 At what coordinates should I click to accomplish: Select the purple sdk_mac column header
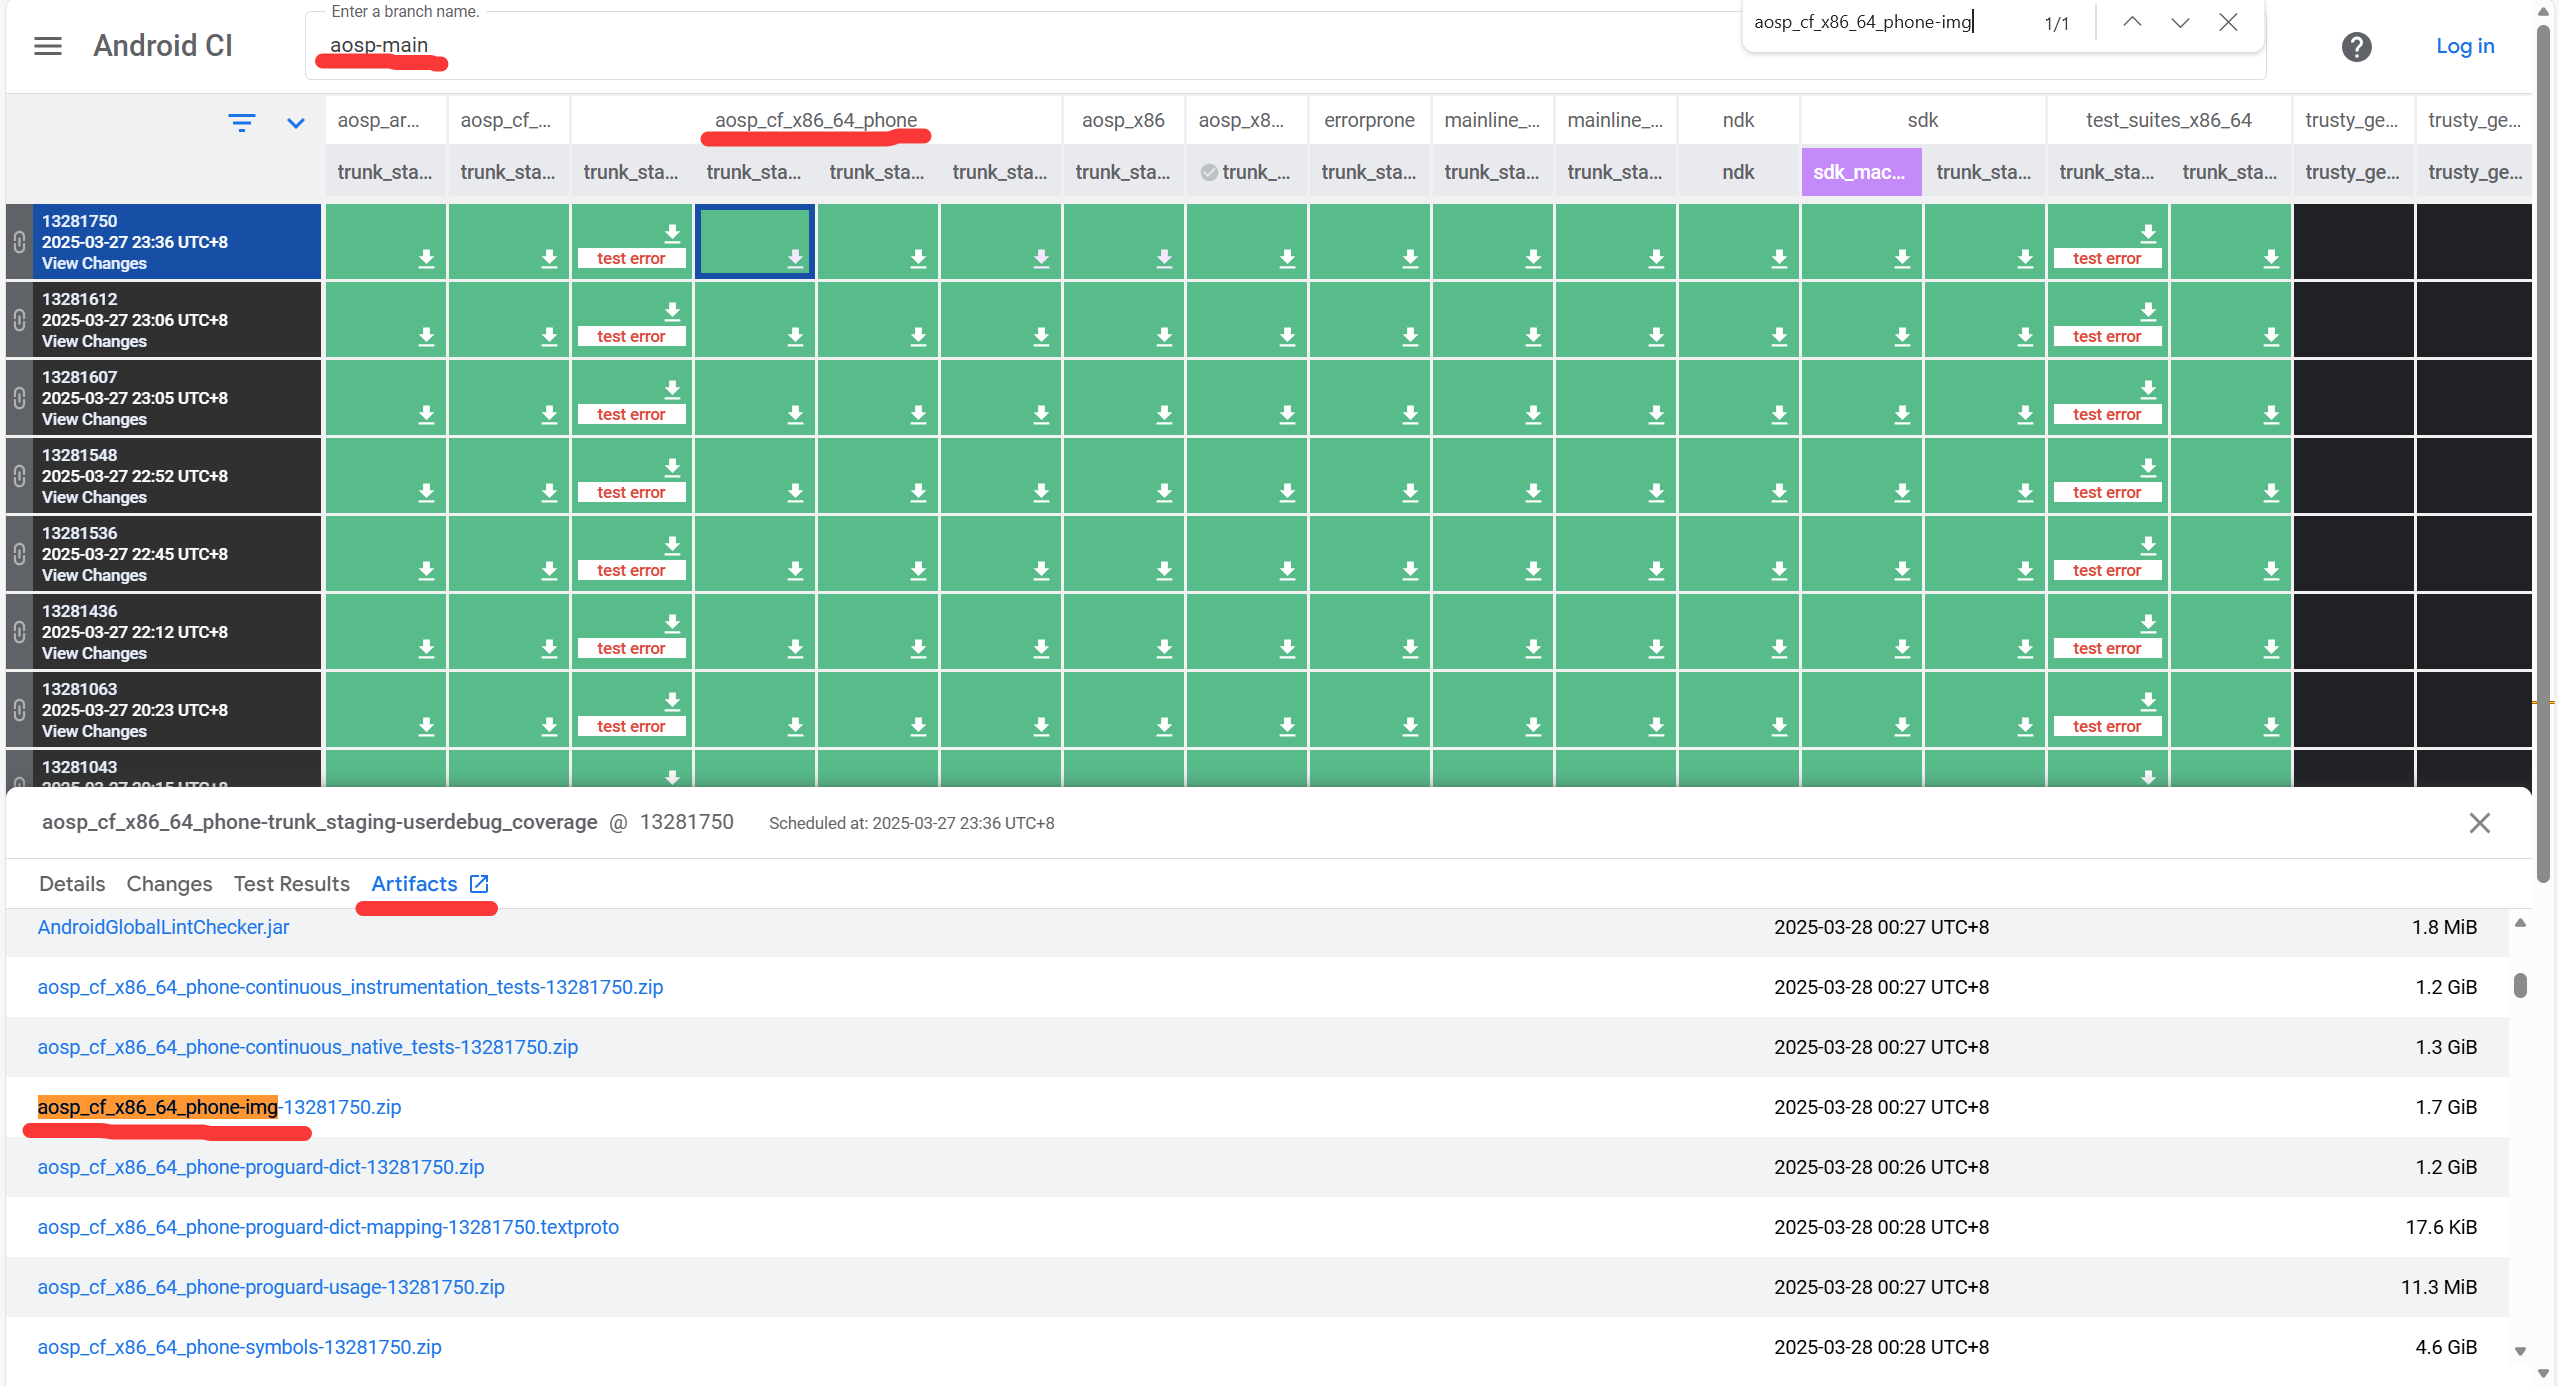tap(1859, 172)
